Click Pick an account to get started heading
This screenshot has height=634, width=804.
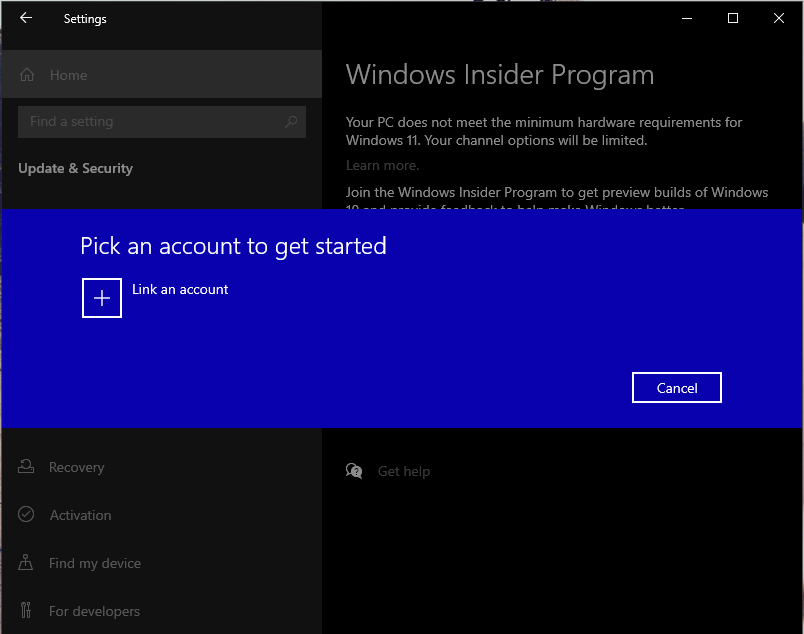233,246
